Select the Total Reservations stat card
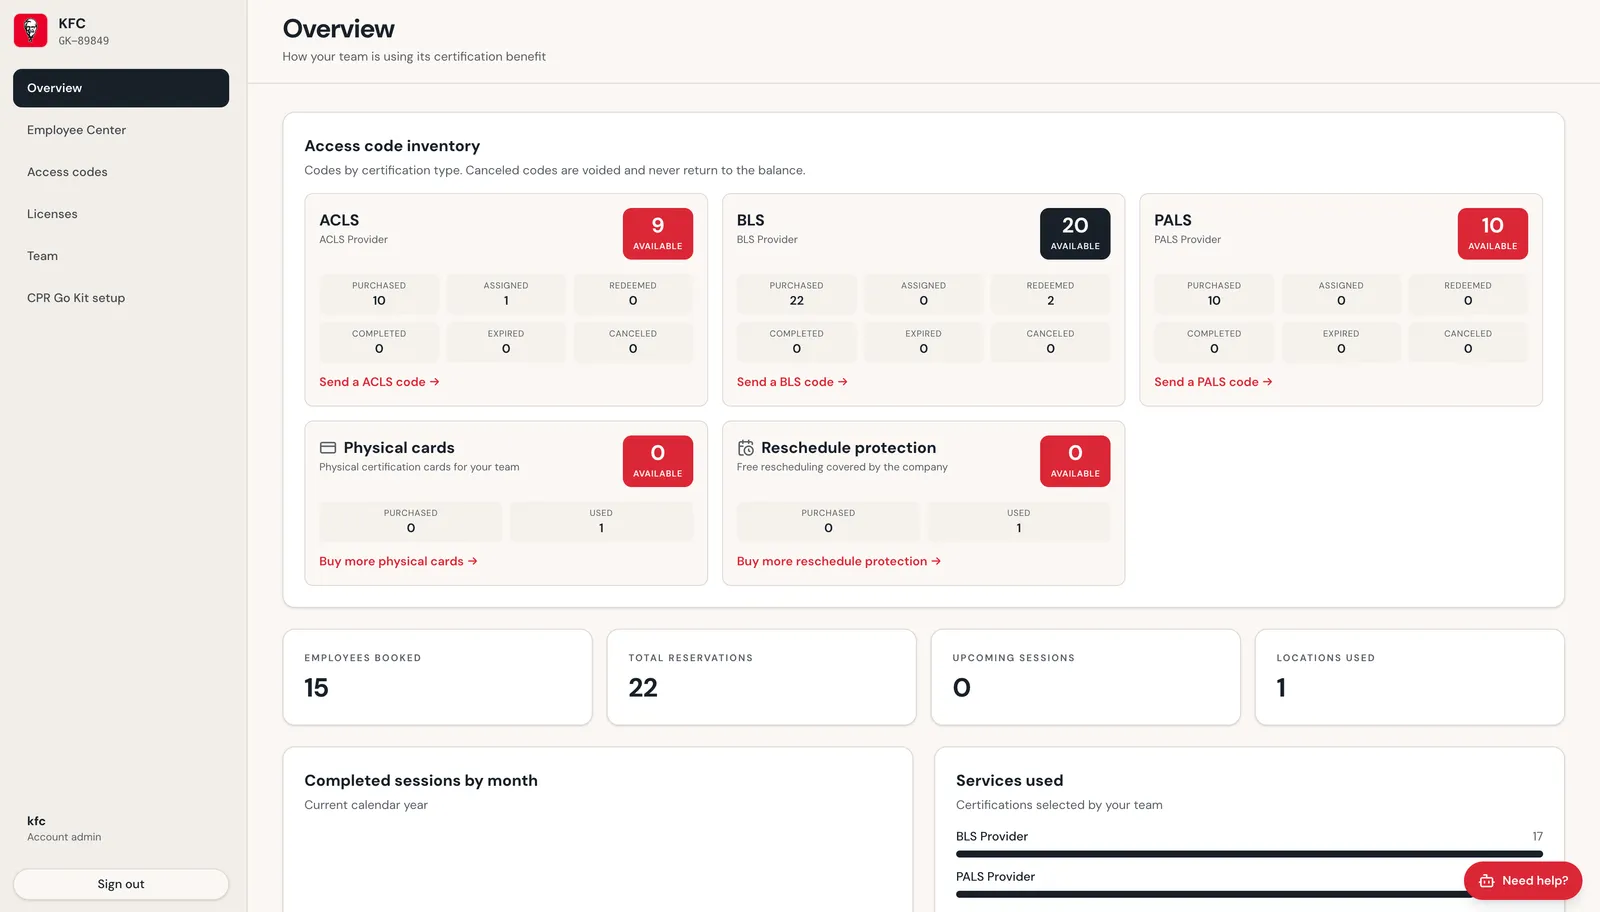 (761, 677)
